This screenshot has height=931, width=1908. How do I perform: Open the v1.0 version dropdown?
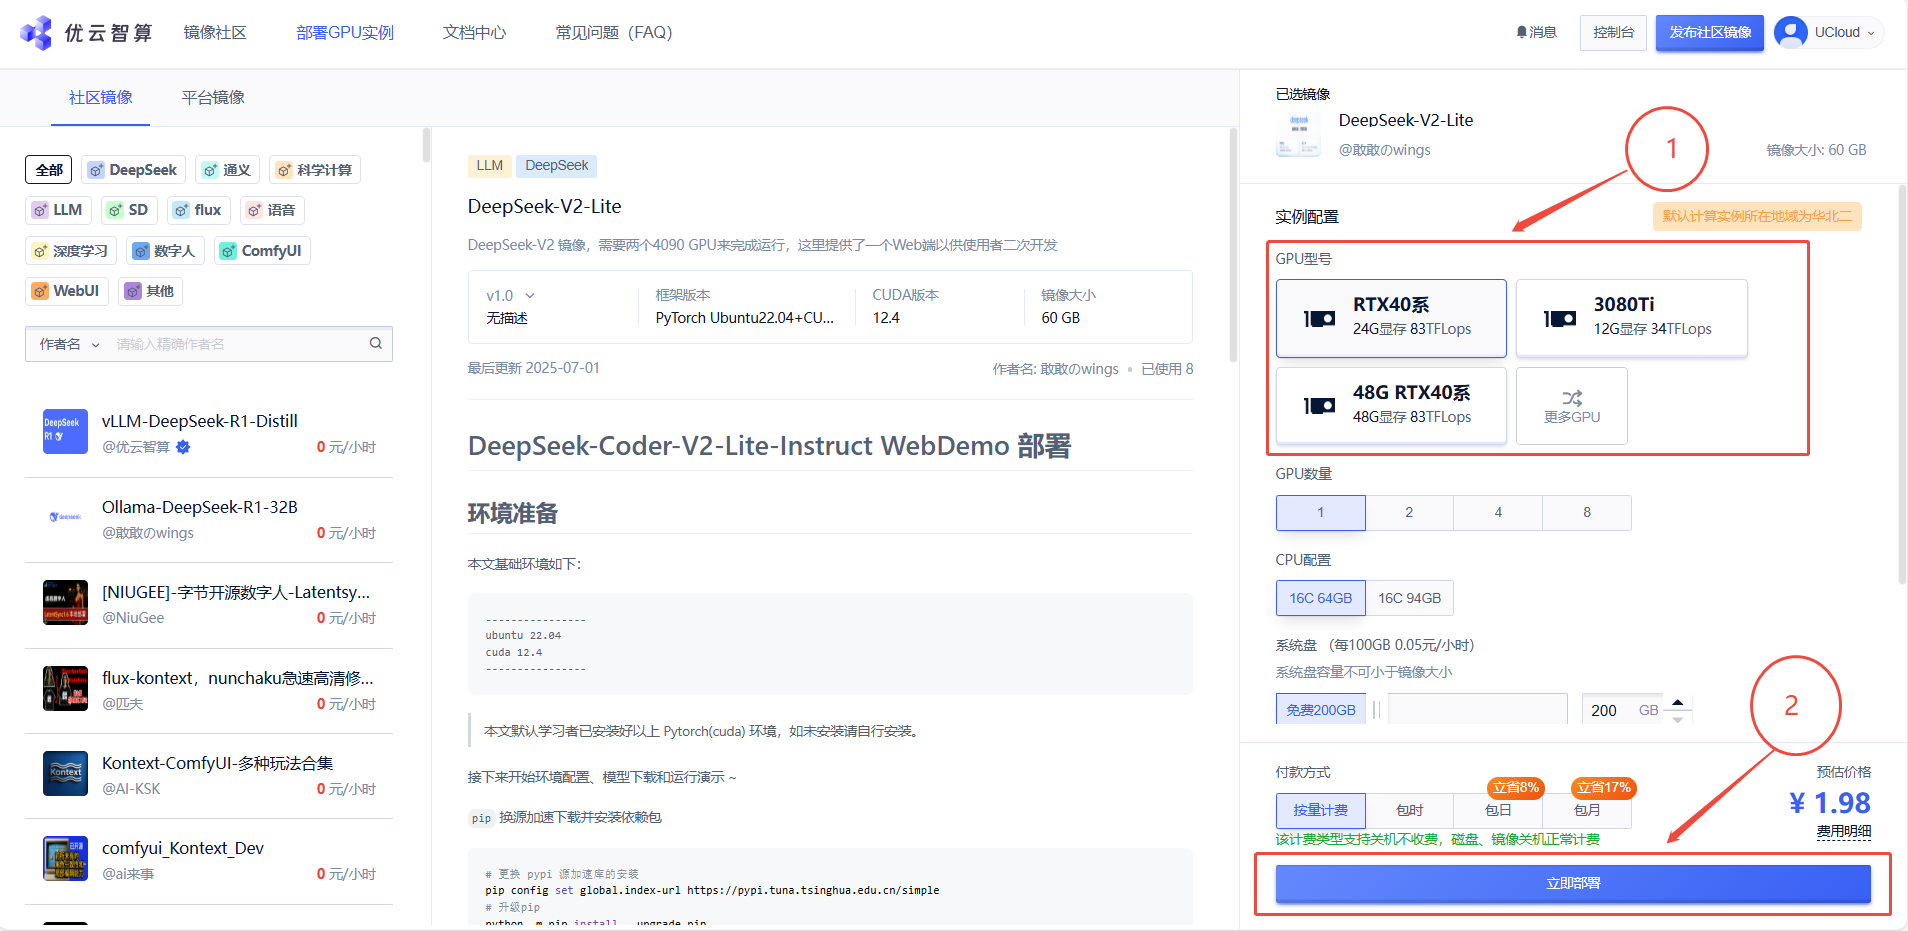[511, 296]
